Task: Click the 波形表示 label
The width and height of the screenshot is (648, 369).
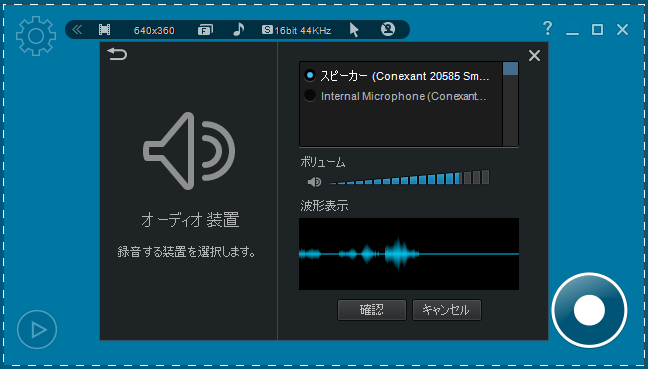Action: click(x=324, y=205)
